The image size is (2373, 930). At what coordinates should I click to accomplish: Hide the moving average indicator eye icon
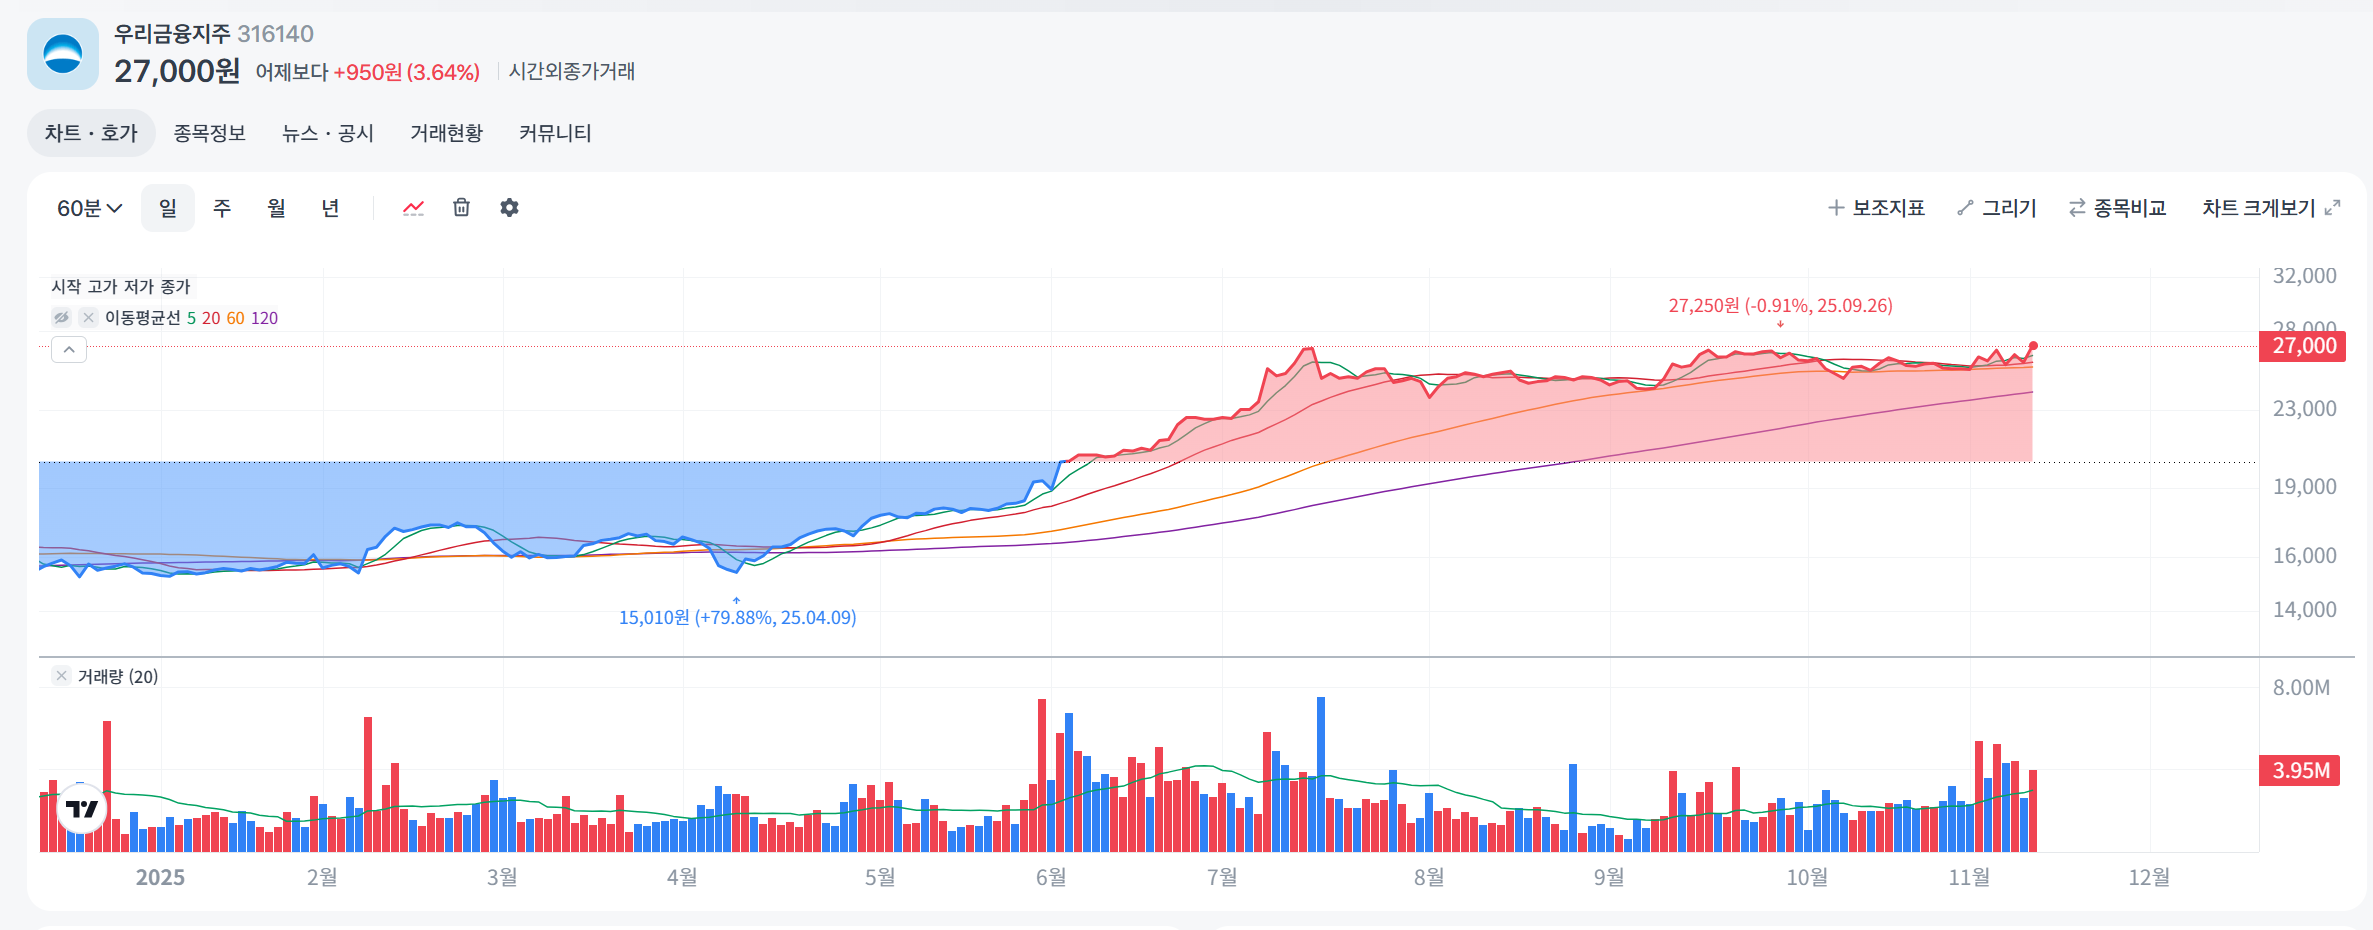point(62,317)
